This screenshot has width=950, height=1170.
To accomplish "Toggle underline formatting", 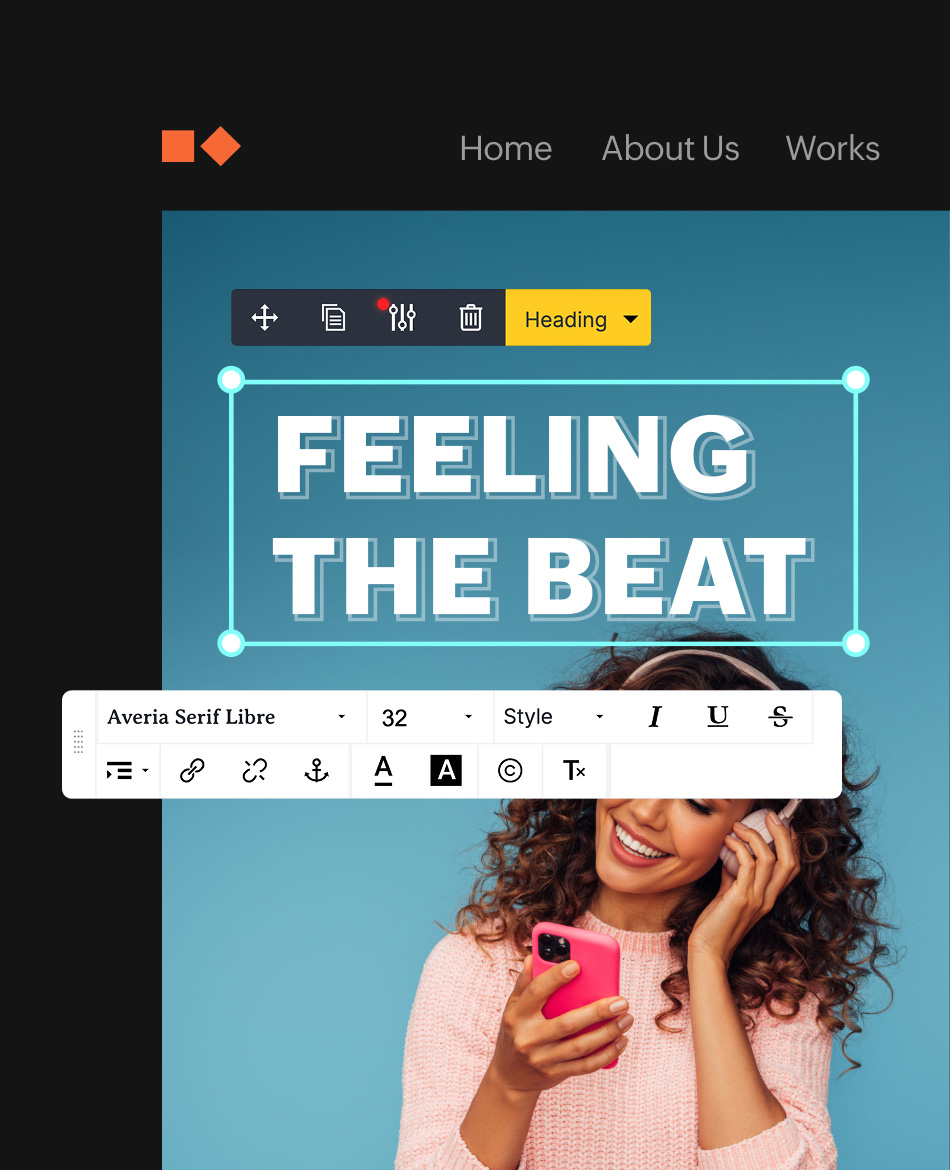I will pos(717,716).
